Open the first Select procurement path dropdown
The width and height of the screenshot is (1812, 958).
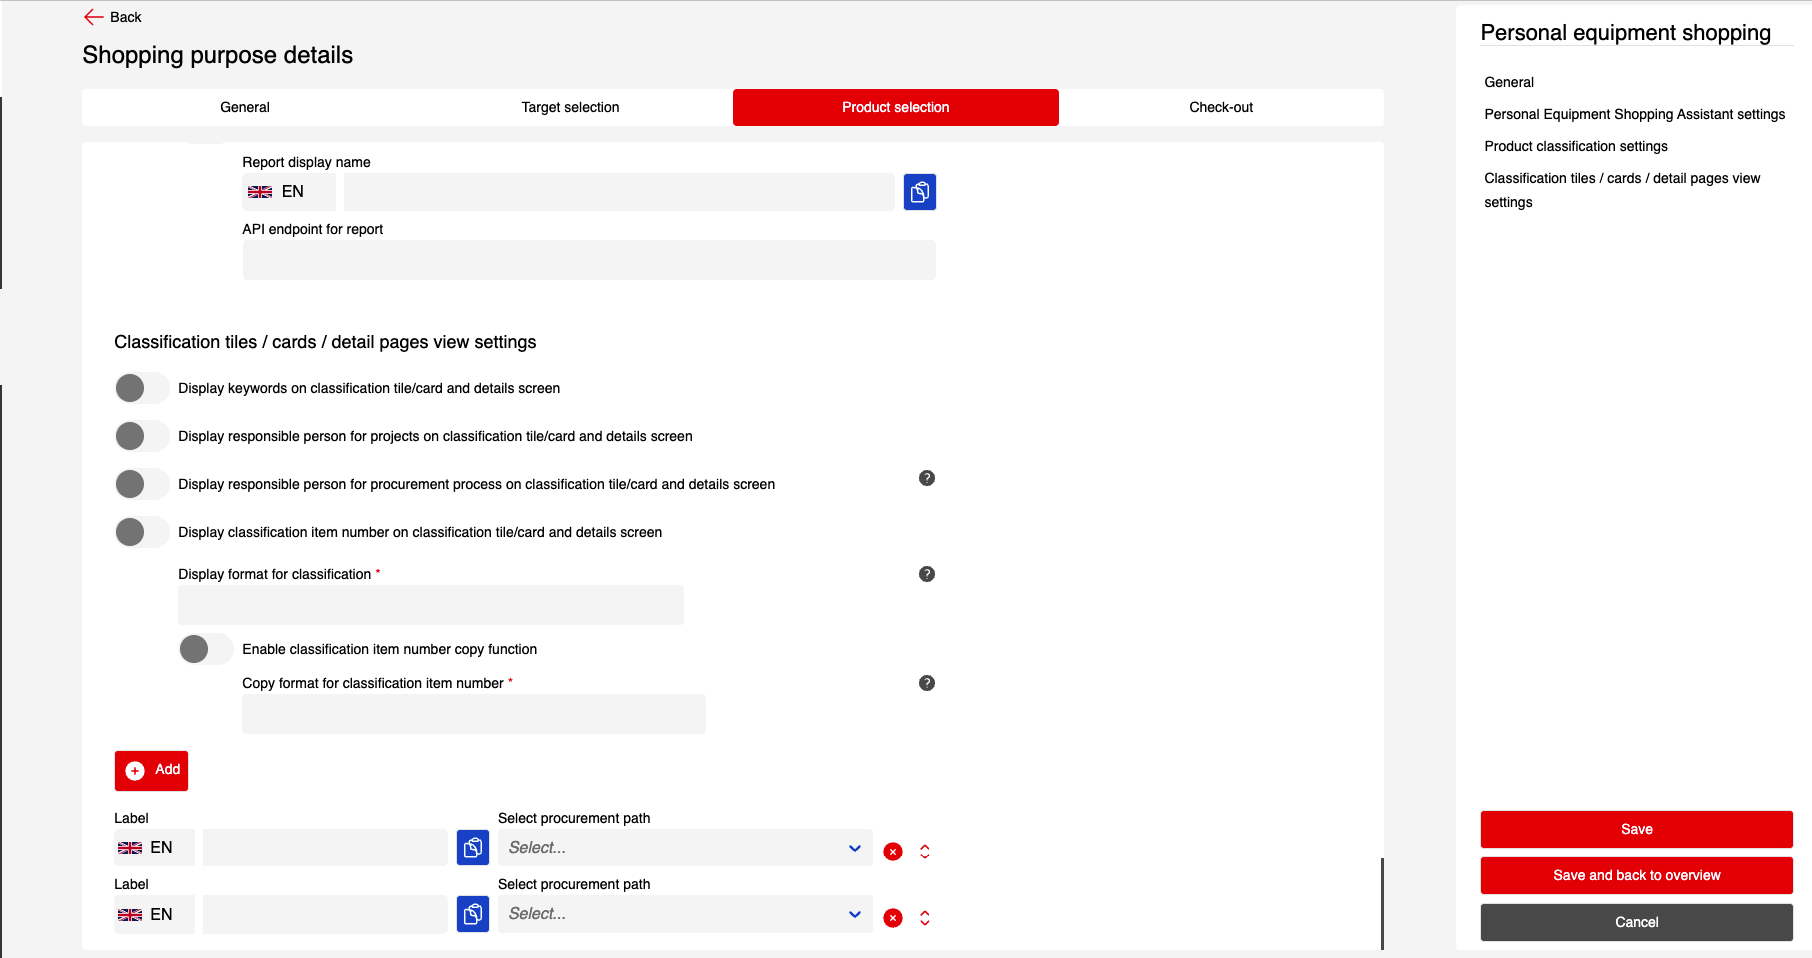tap(684, 848)
